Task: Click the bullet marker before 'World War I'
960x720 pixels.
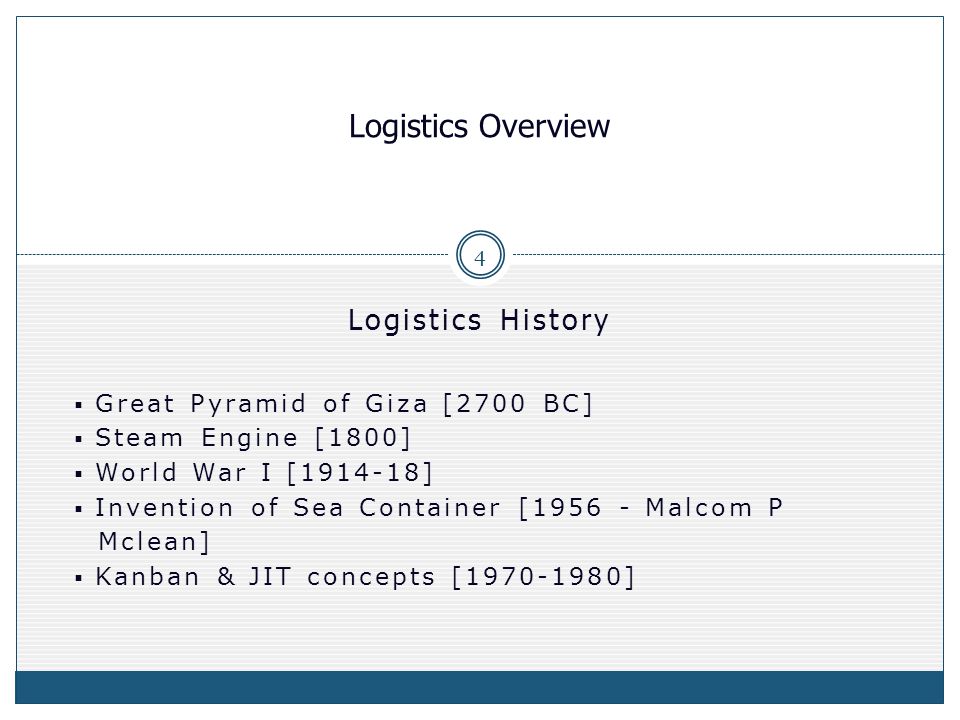Action: [x=78, y=474]
